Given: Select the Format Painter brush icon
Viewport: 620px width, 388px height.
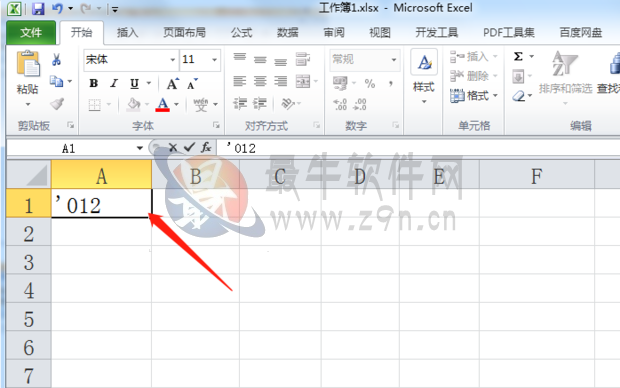Looking at the screenshot, I should pos(57,104).
